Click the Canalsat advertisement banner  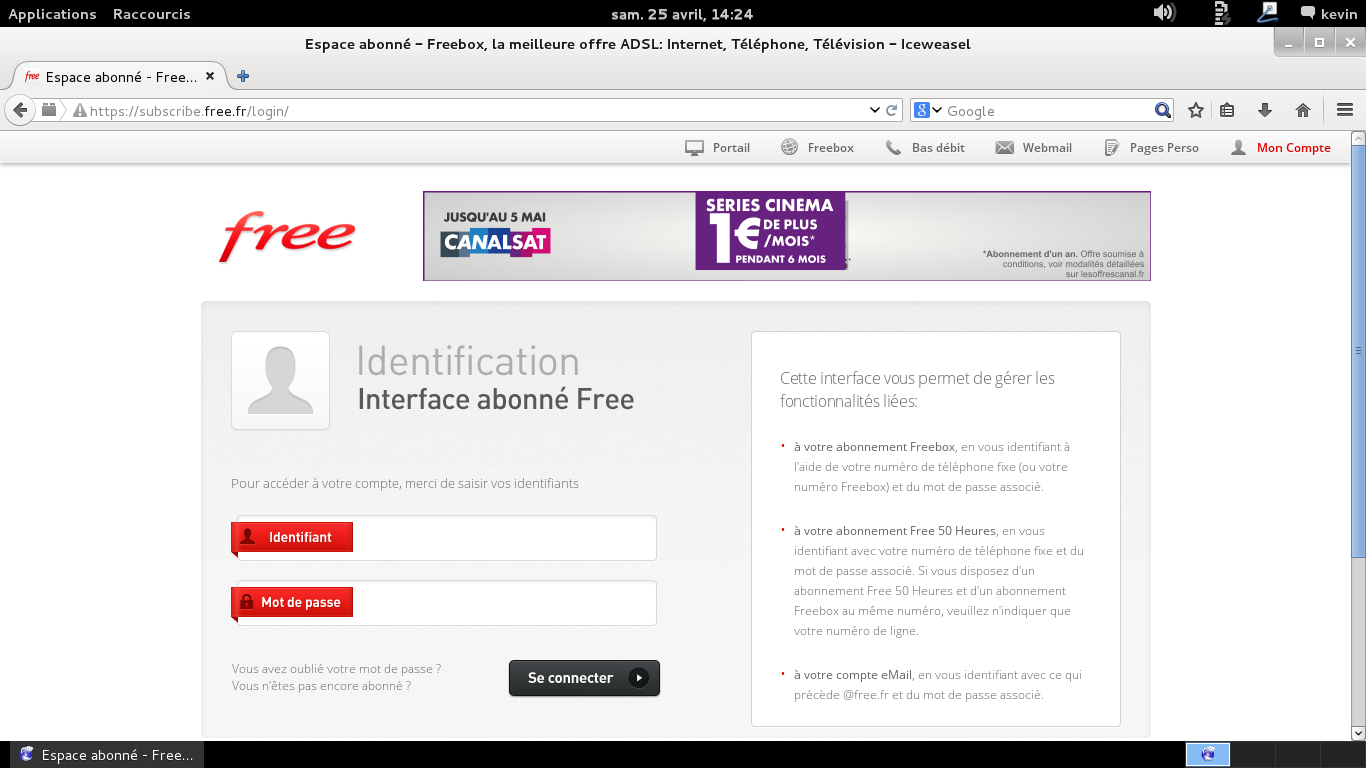click(x=786, y=236)
